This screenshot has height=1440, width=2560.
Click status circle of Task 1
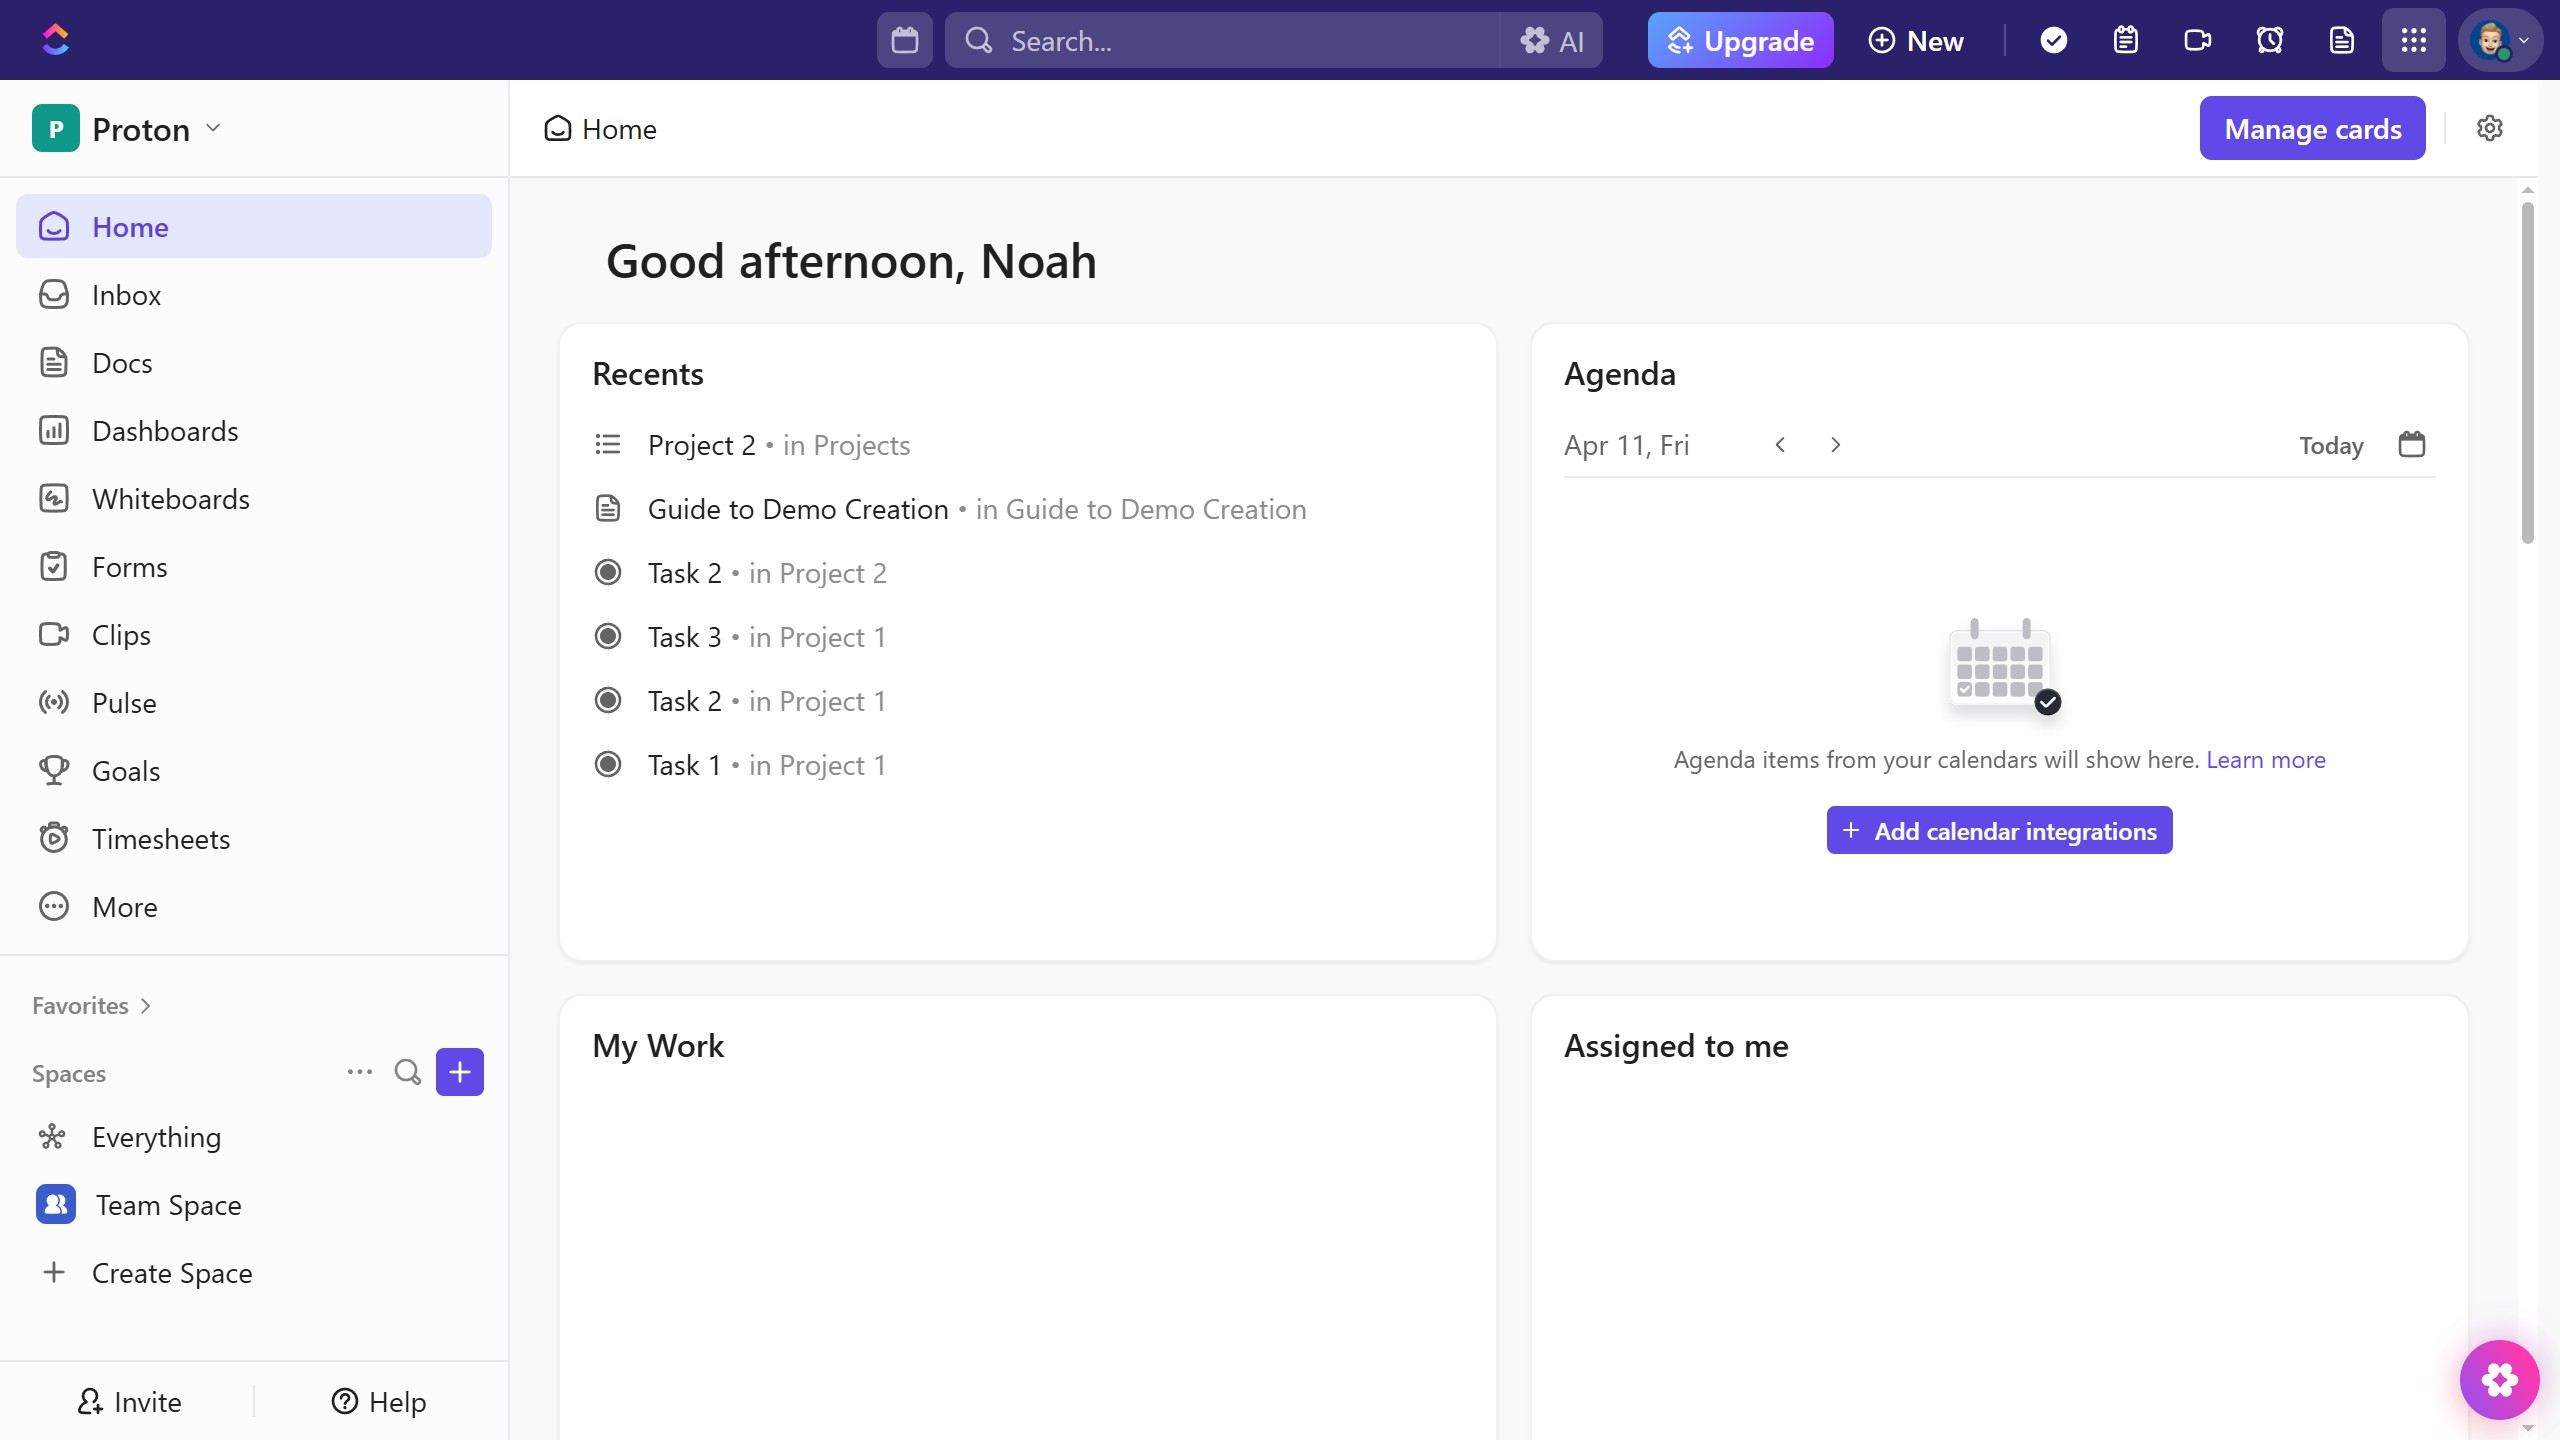pos(608,765)
